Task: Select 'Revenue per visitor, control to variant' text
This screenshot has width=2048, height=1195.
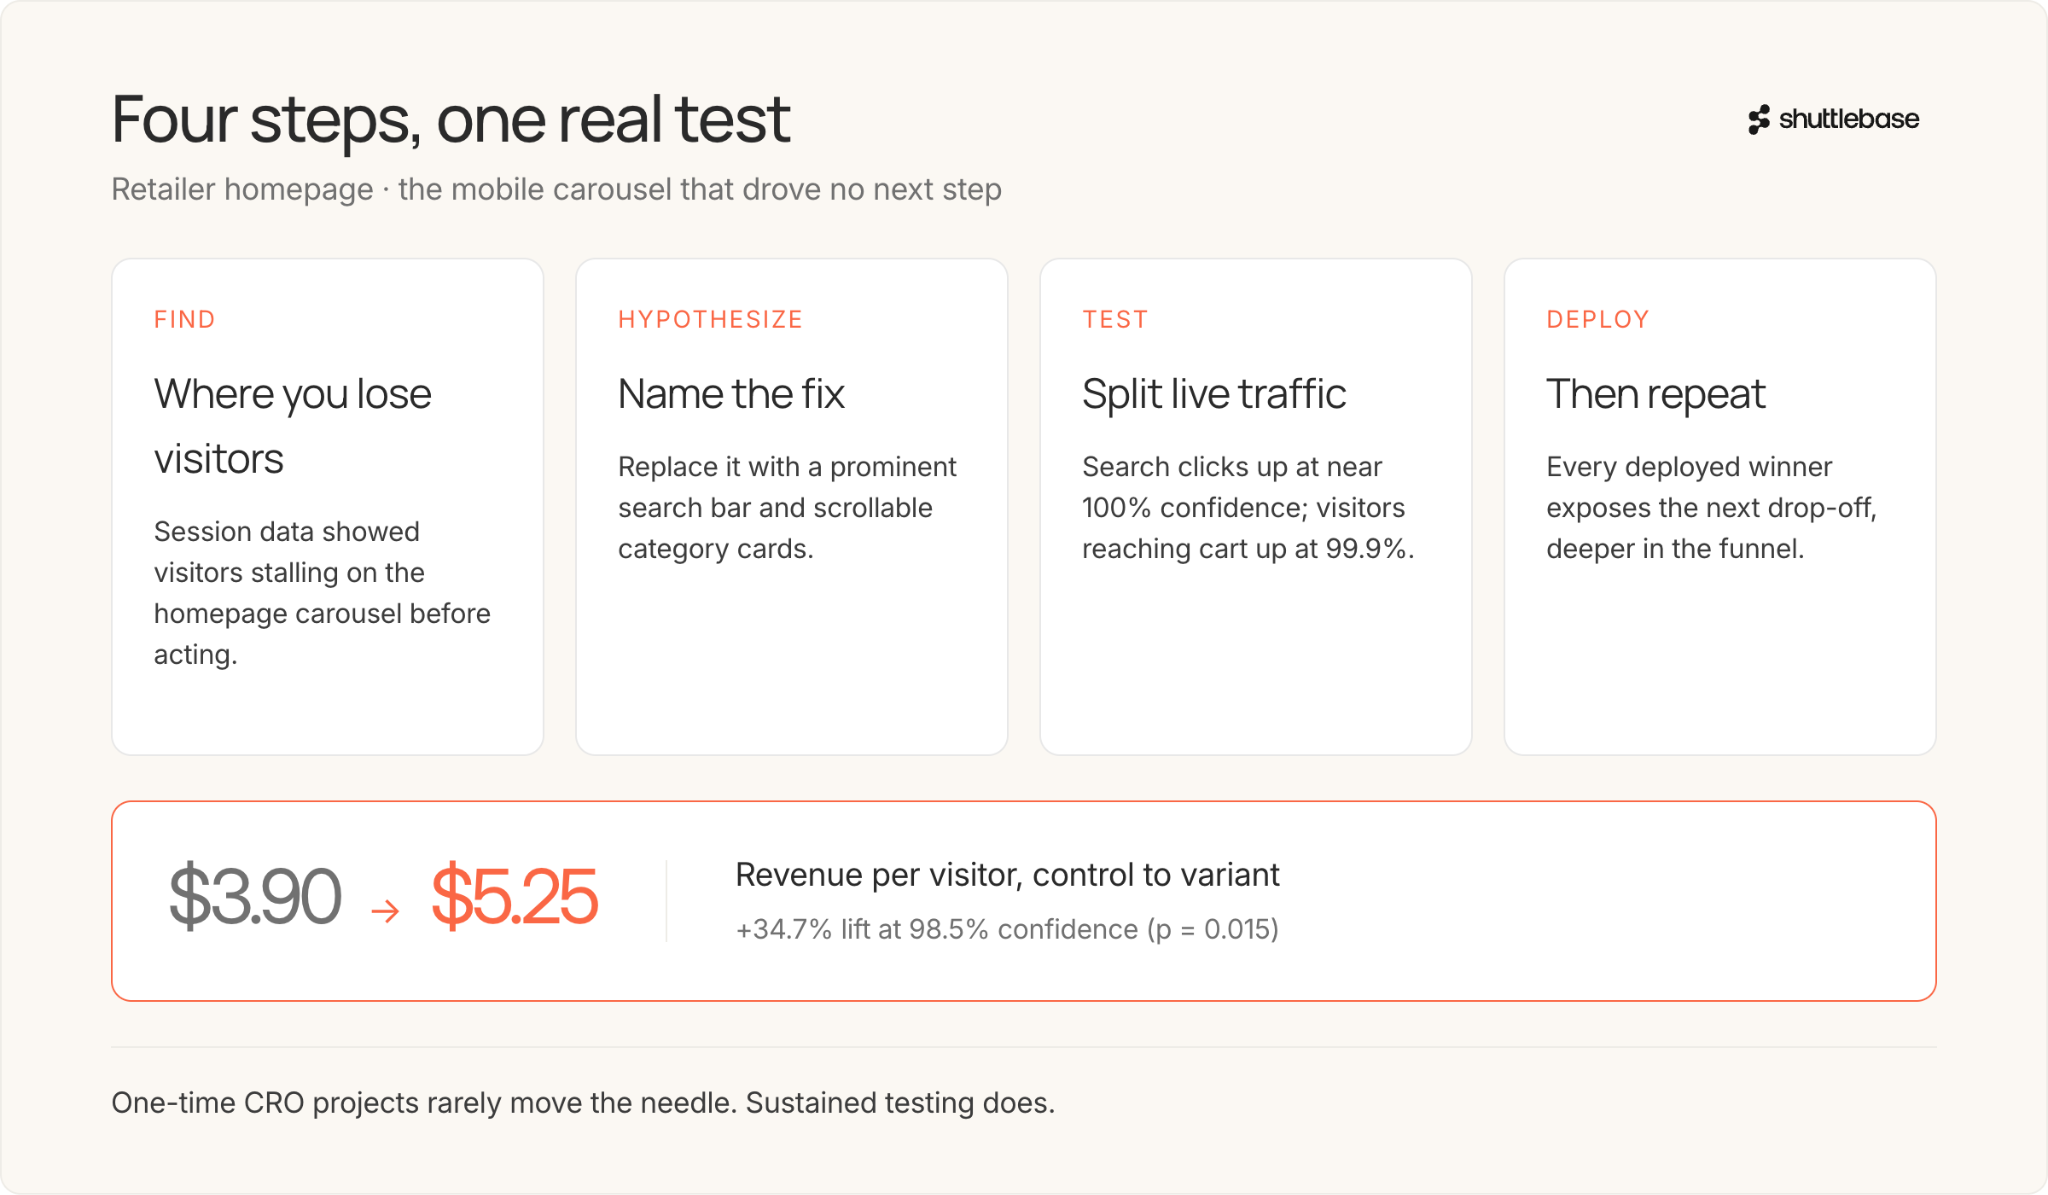Action: [1007, 875]
